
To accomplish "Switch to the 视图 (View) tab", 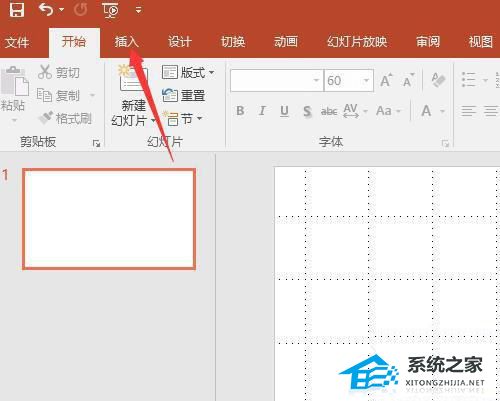I will 481,42.
